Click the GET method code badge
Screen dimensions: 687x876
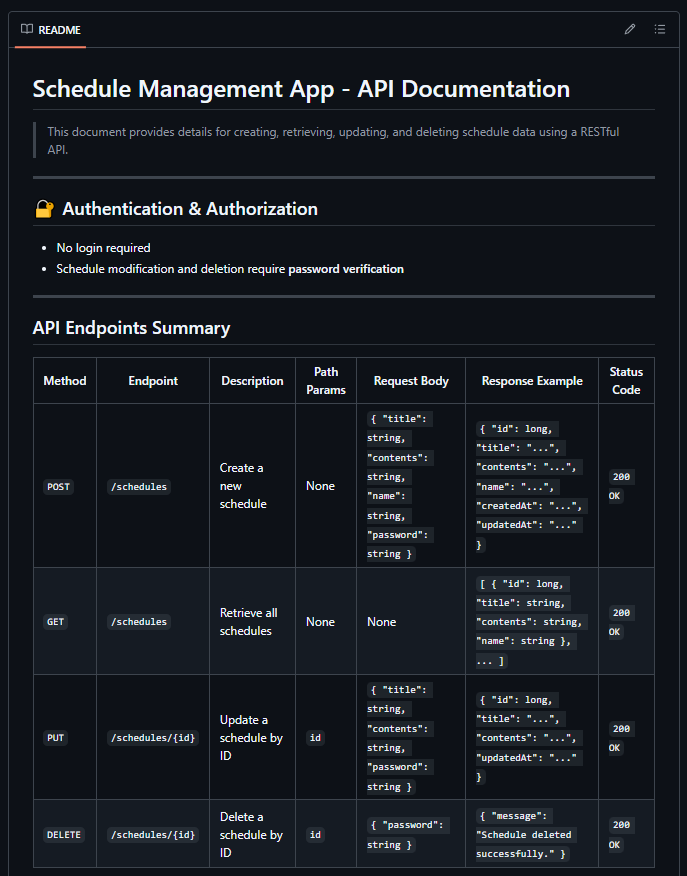[55, 622]
